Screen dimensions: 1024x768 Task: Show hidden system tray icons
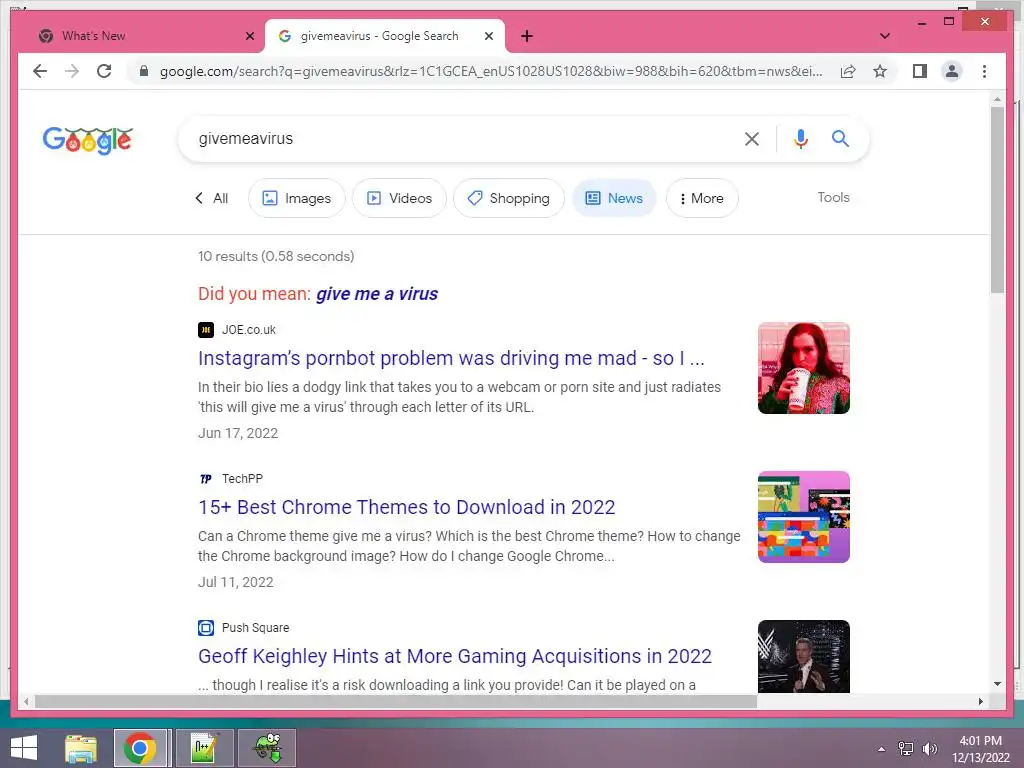881,749
